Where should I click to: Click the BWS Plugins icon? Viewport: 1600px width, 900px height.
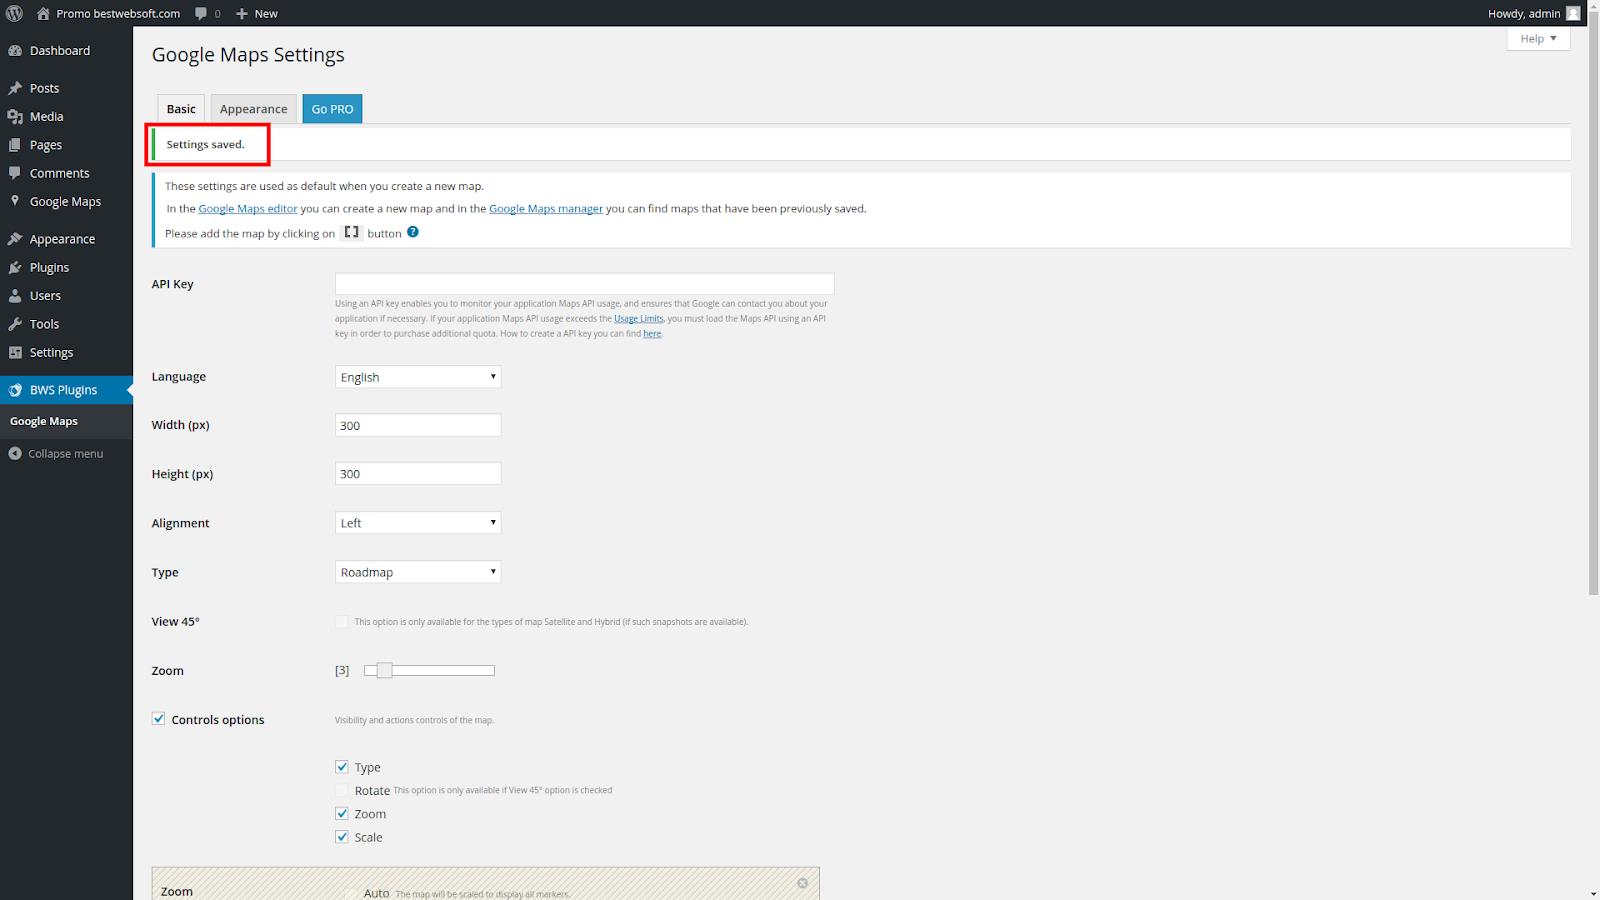click(15, 390)
